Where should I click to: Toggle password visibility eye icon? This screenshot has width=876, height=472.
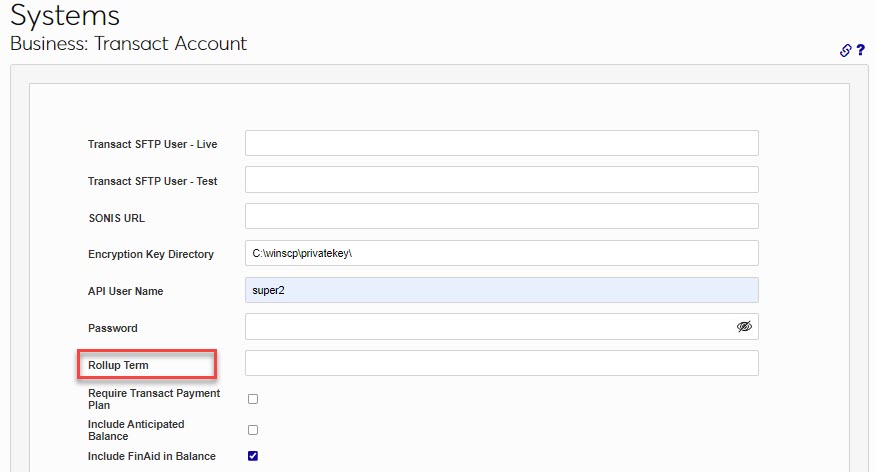click(744, 326)
